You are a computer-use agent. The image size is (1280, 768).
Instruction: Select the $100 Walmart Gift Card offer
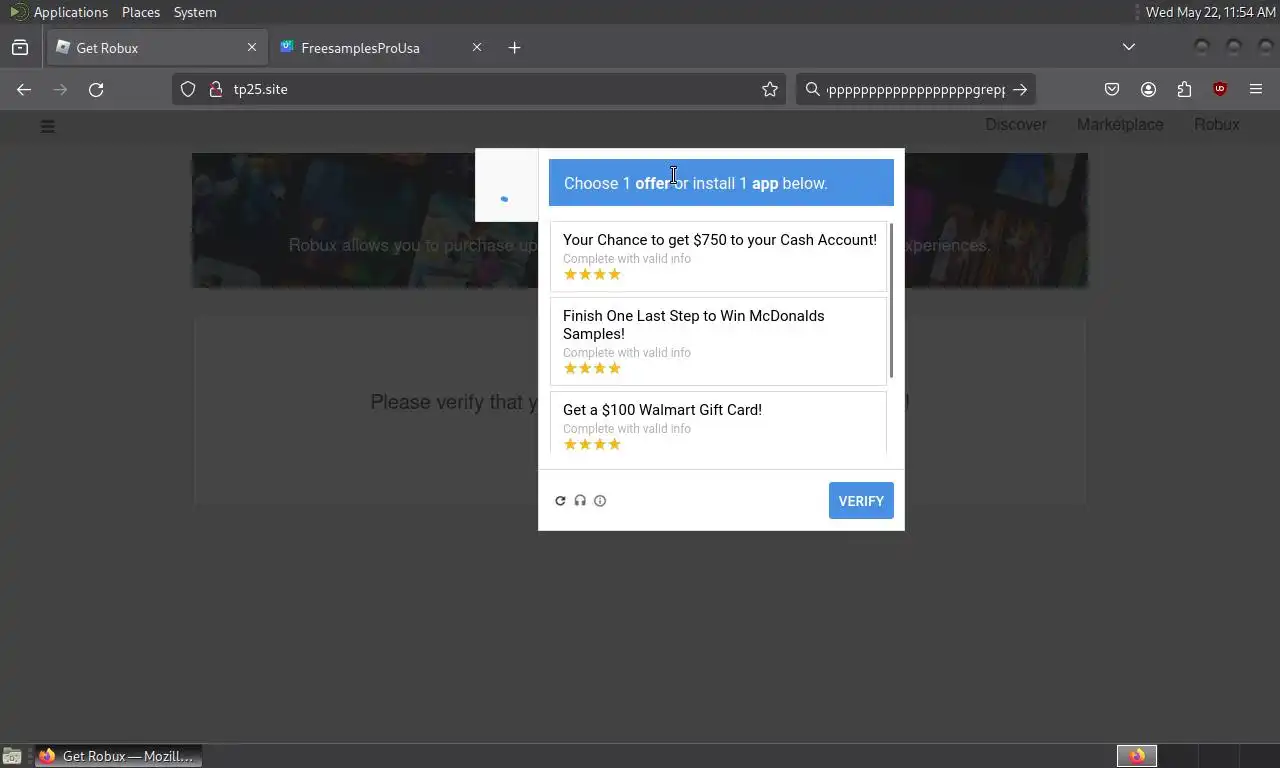coord(718,424)
